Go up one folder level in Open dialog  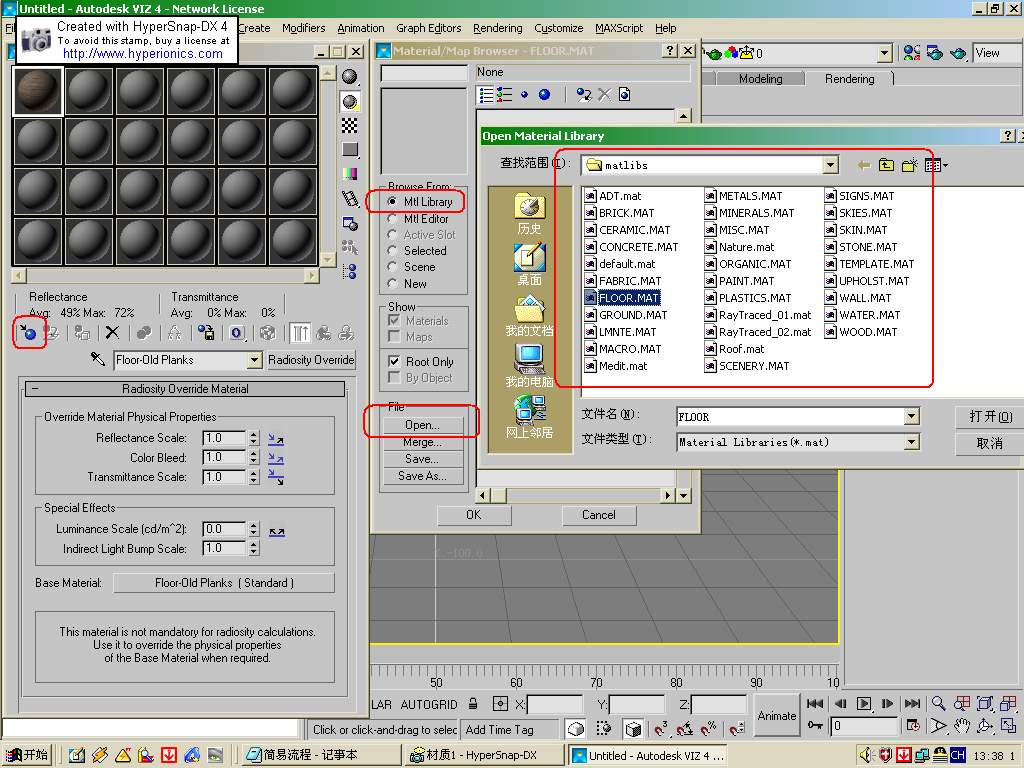click(886, 165)
